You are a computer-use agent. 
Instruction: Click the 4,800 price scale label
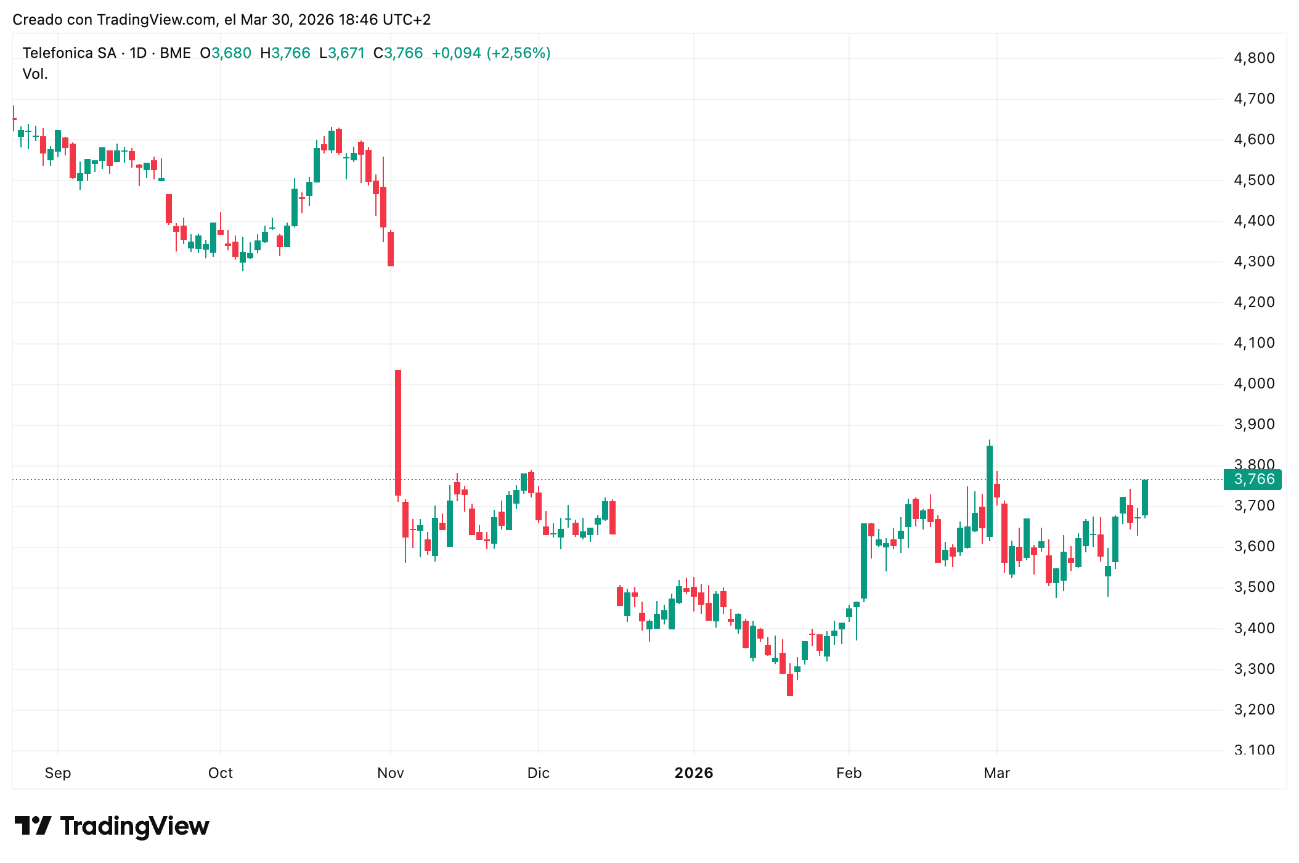(1254, 59)
